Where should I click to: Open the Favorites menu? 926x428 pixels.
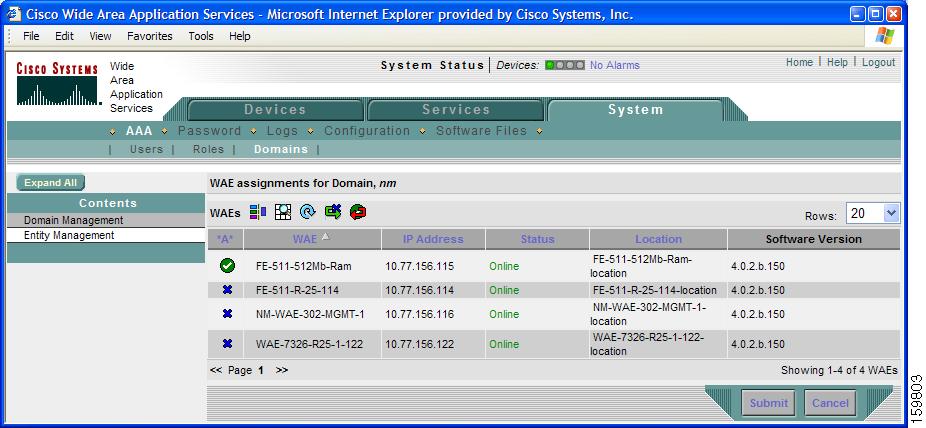[150, 36]
